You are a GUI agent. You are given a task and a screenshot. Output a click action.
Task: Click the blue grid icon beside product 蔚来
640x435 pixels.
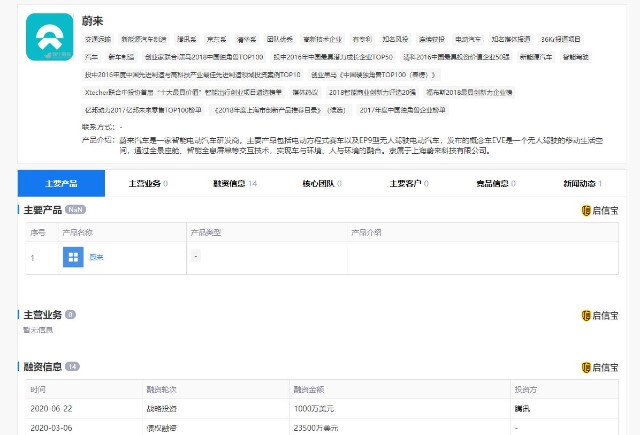coord(73,257)
